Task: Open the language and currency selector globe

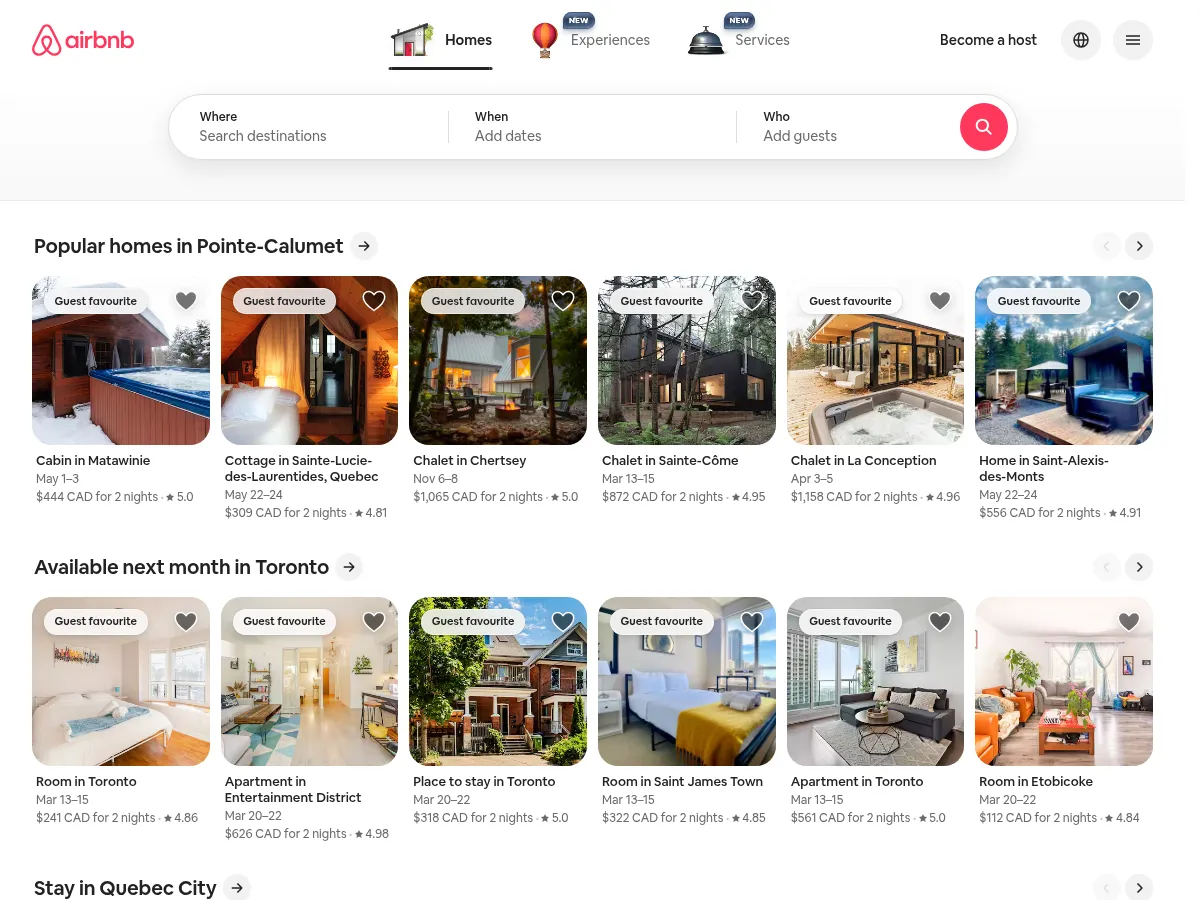Action: point(1081,40)
